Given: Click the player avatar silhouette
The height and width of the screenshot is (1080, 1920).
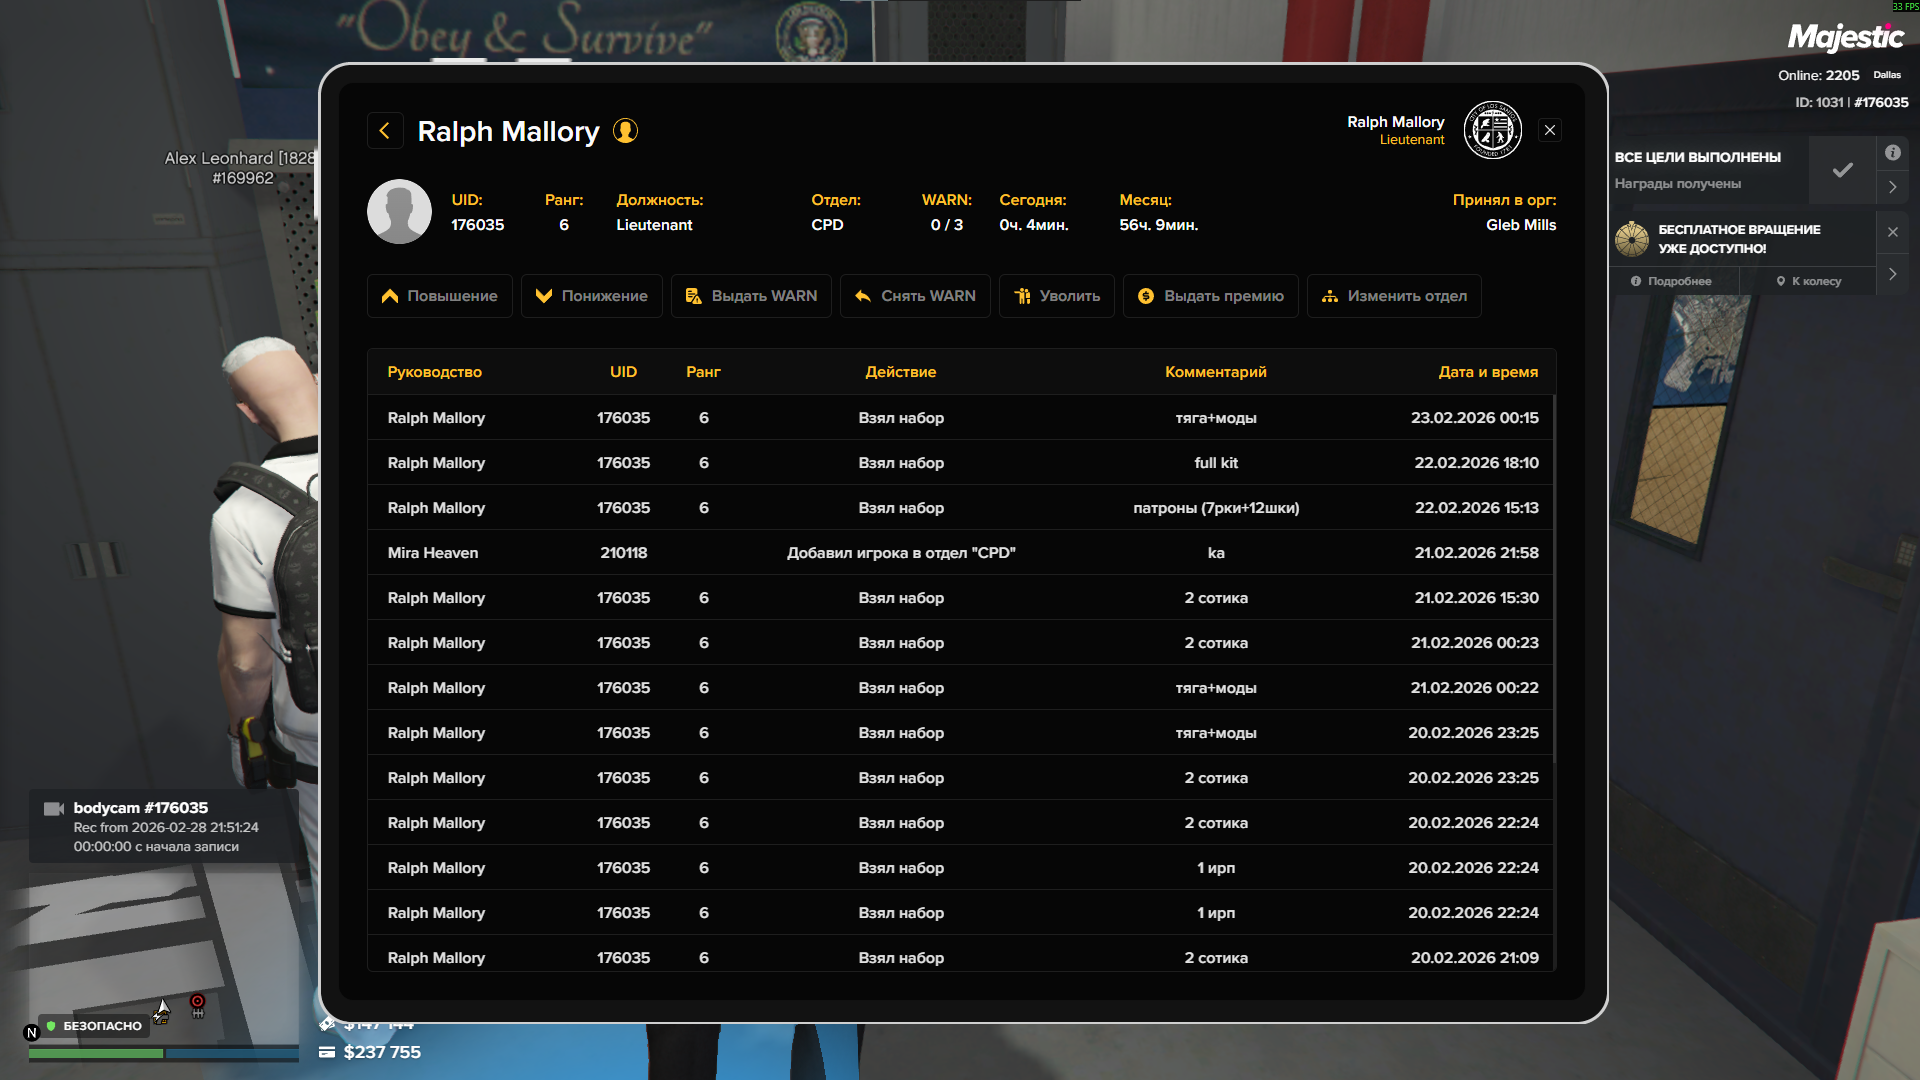Looking at the screenshot, I should [399, 212].
